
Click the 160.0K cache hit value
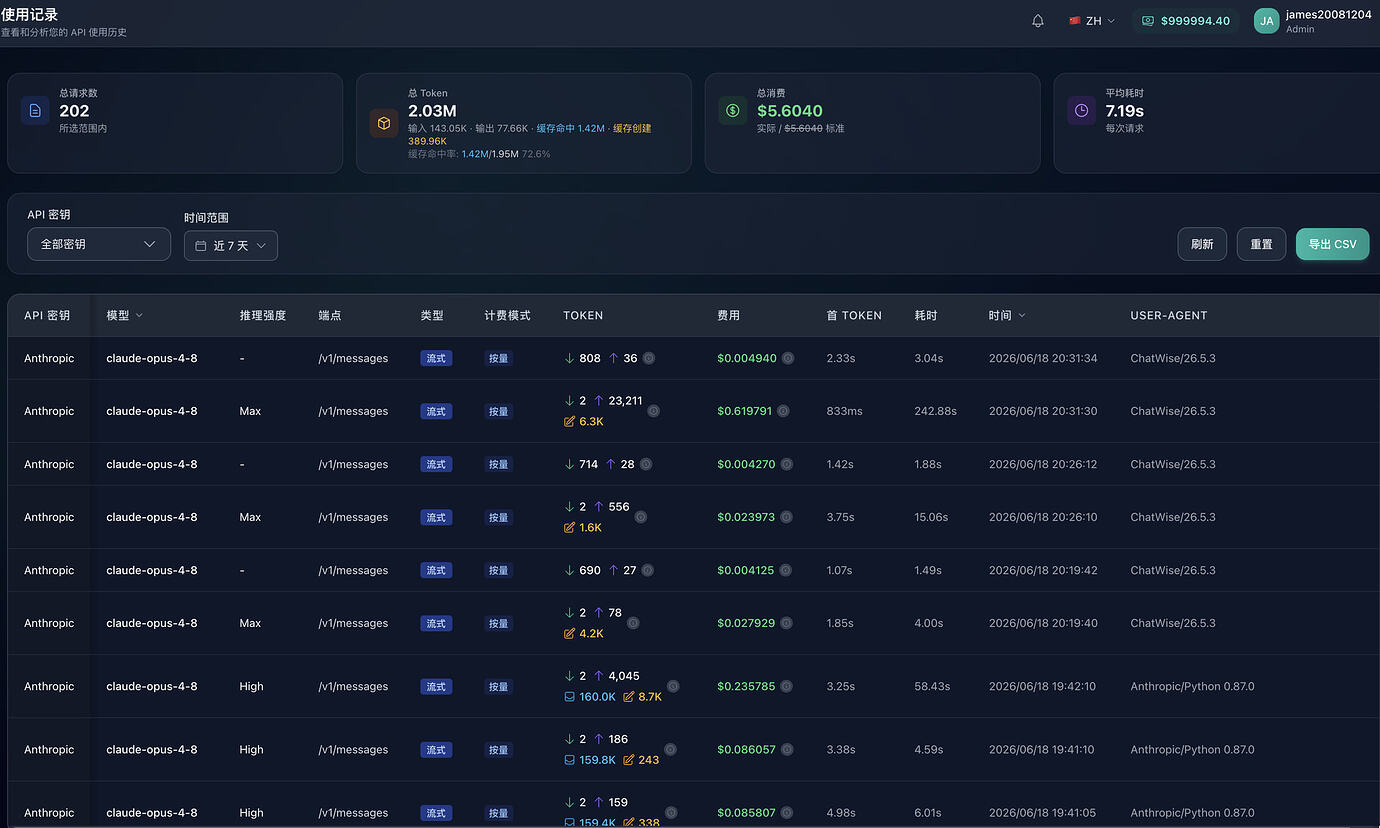(x=598, y=697)
